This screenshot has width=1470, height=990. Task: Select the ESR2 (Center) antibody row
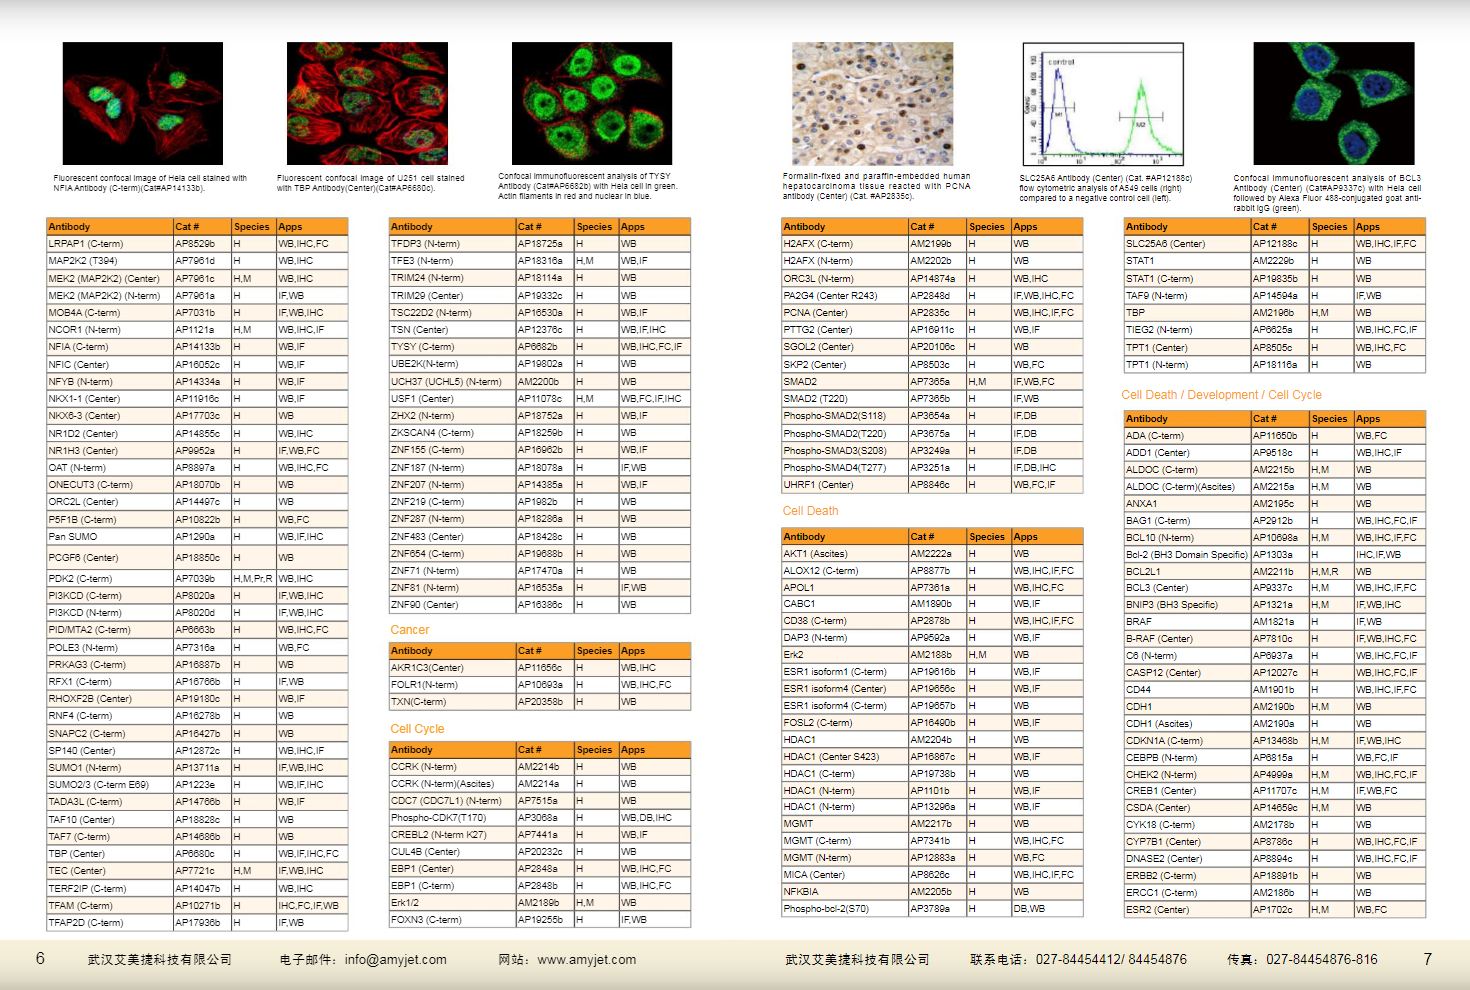[1157, 910]
